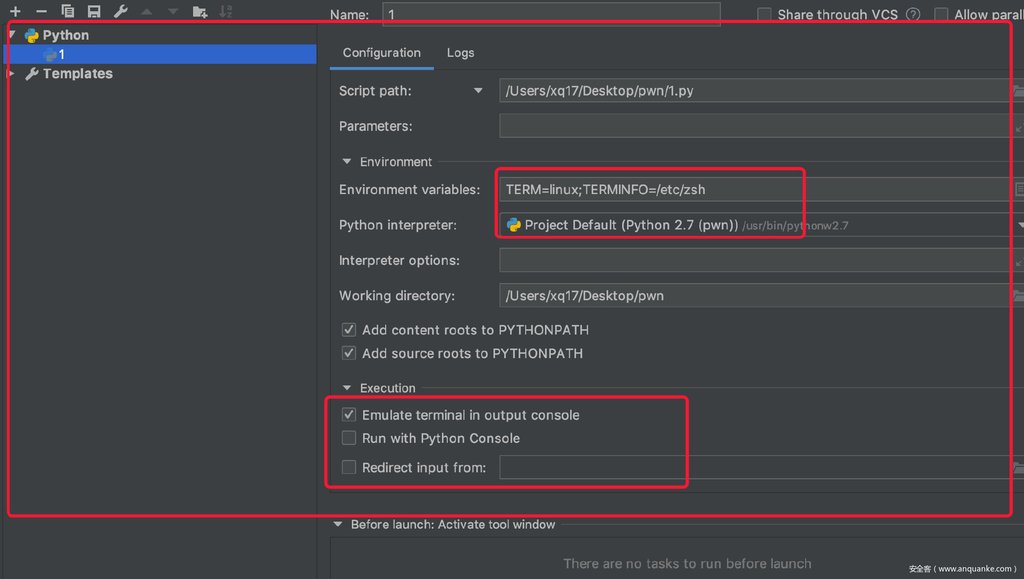Expand the Templates tree node
Image resolution: width=1024 pixels, height=579 pixels.
point(12,74)
